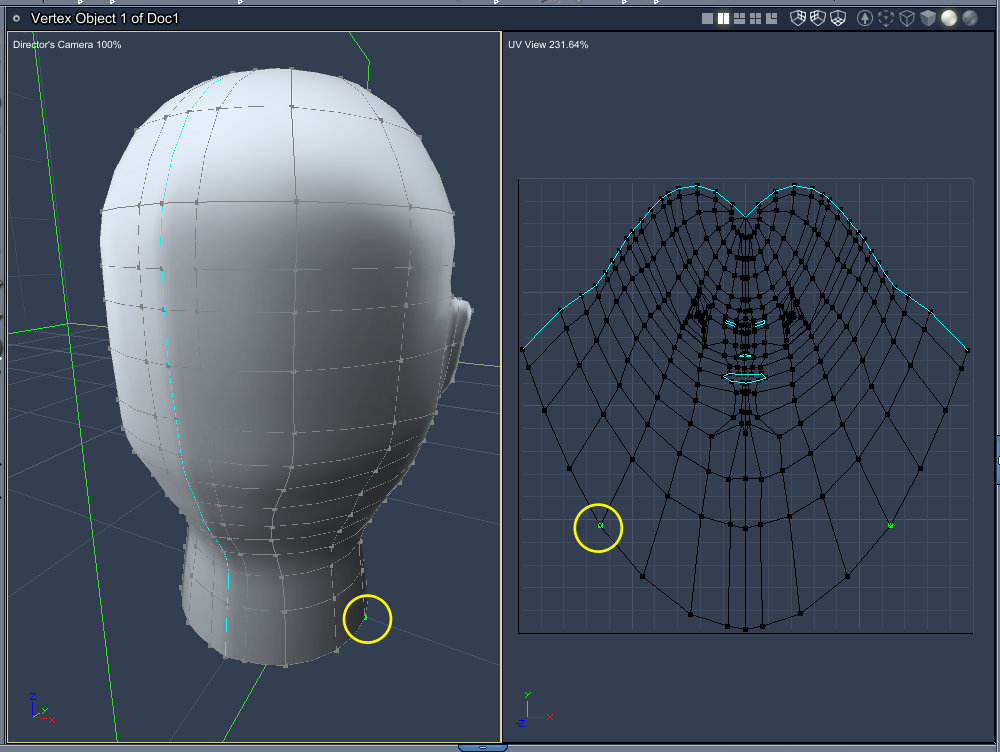This screenshot has height=752, width=1000.
Task: Click the small circle beside Vertex Object title
Action: 17,18
